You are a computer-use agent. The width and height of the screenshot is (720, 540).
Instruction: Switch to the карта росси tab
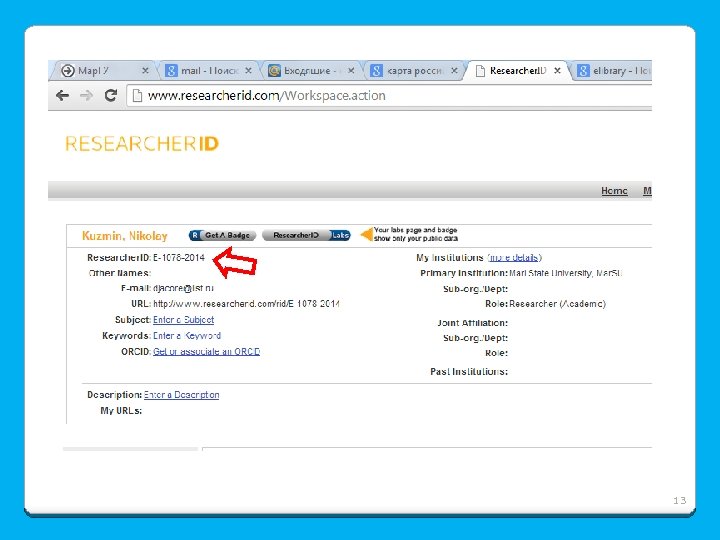(414, 71)
